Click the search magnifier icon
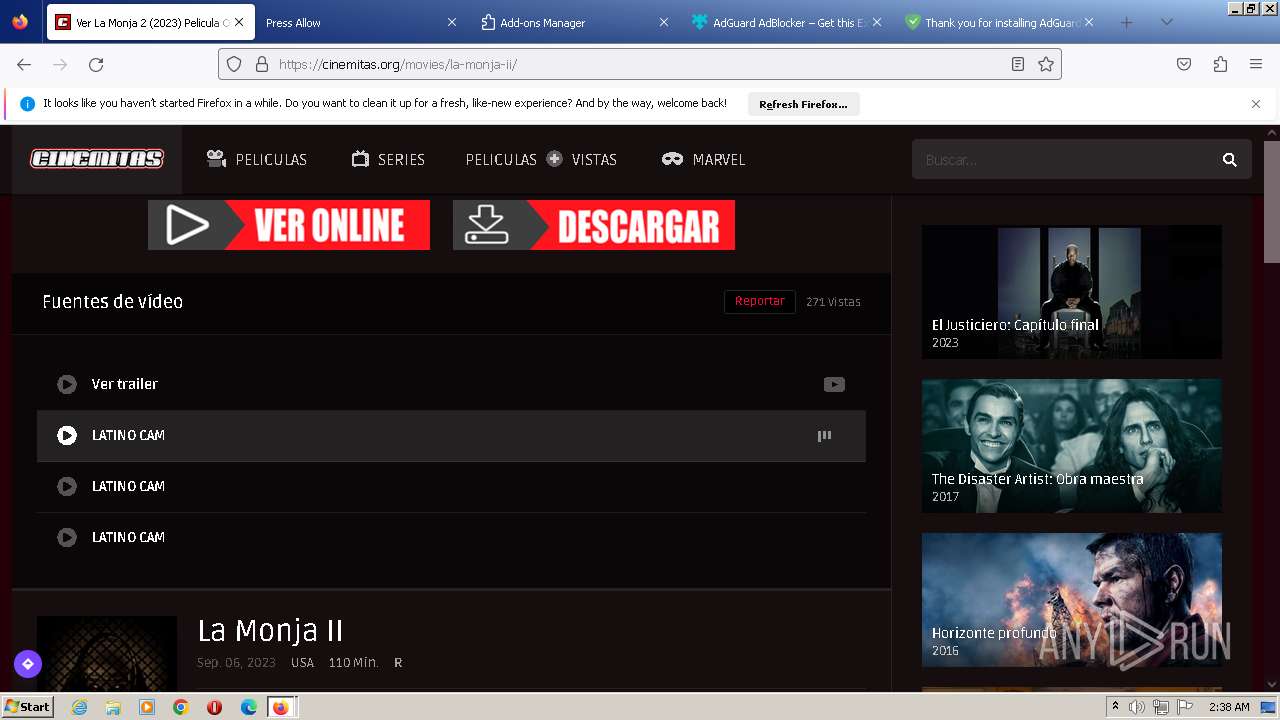 tap(1230, 160)
